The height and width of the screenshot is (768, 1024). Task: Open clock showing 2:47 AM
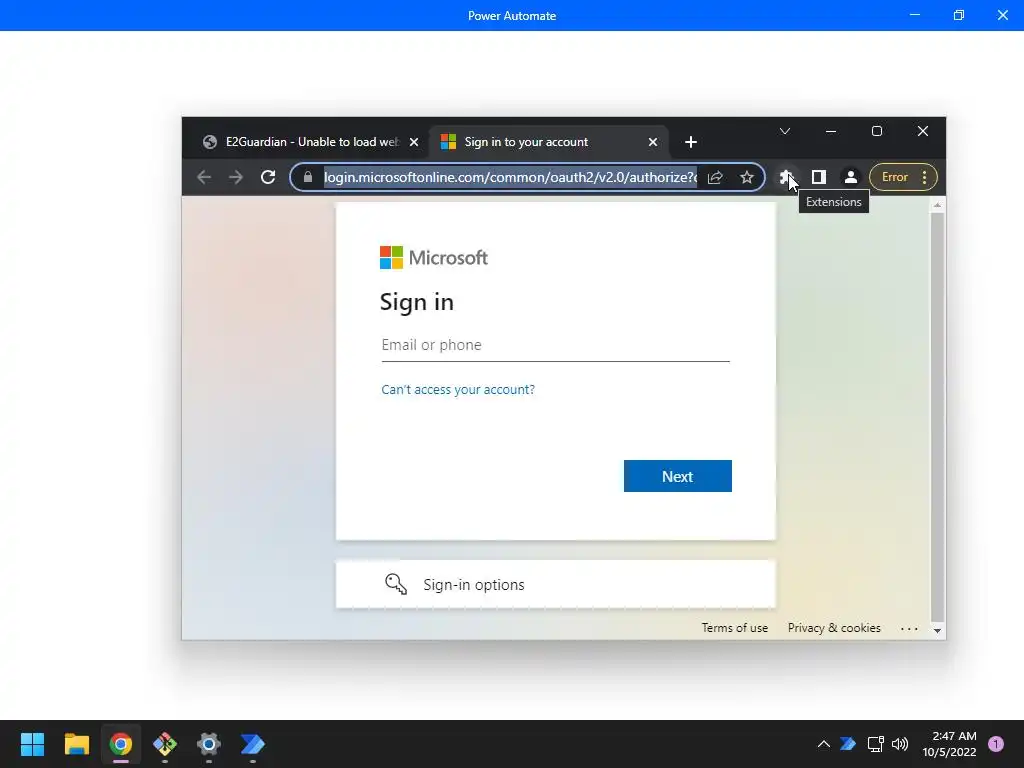point(949,744)
